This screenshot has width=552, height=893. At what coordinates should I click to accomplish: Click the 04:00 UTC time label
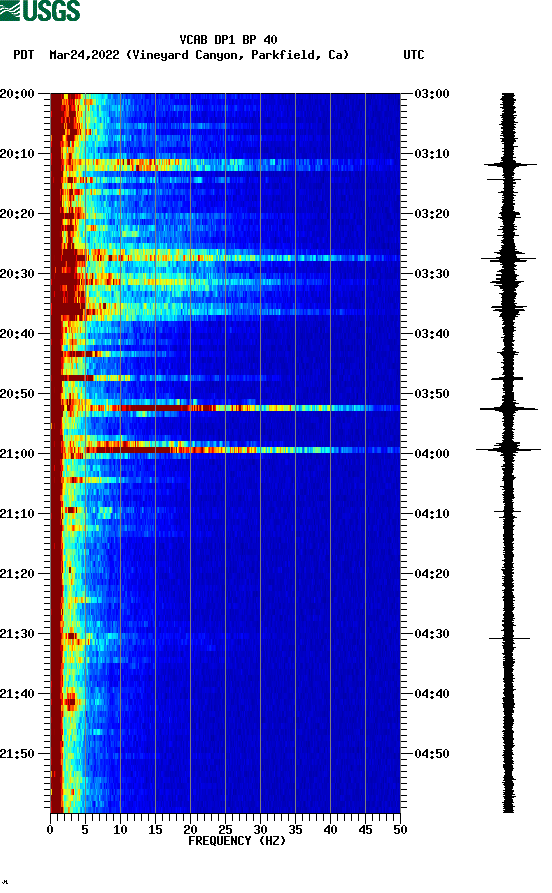[x=432, y=453]
